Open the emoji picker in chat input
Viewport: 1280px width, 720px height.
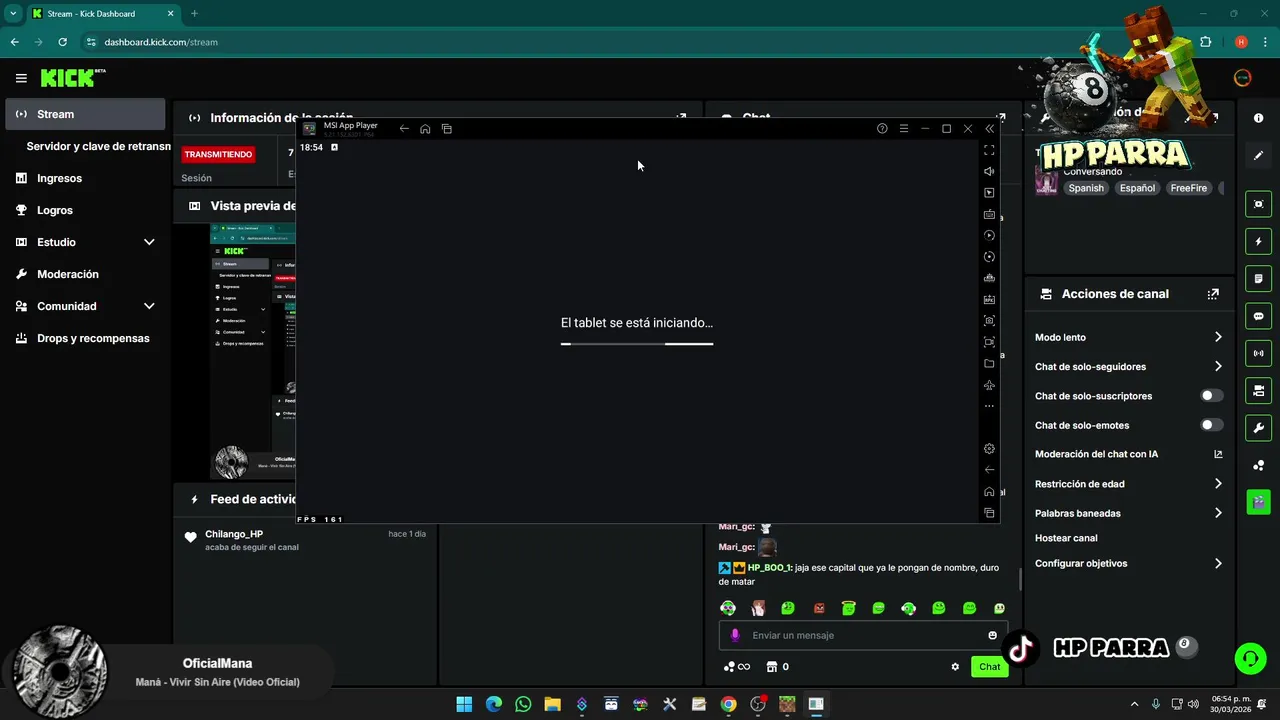[x=992, y=635]
